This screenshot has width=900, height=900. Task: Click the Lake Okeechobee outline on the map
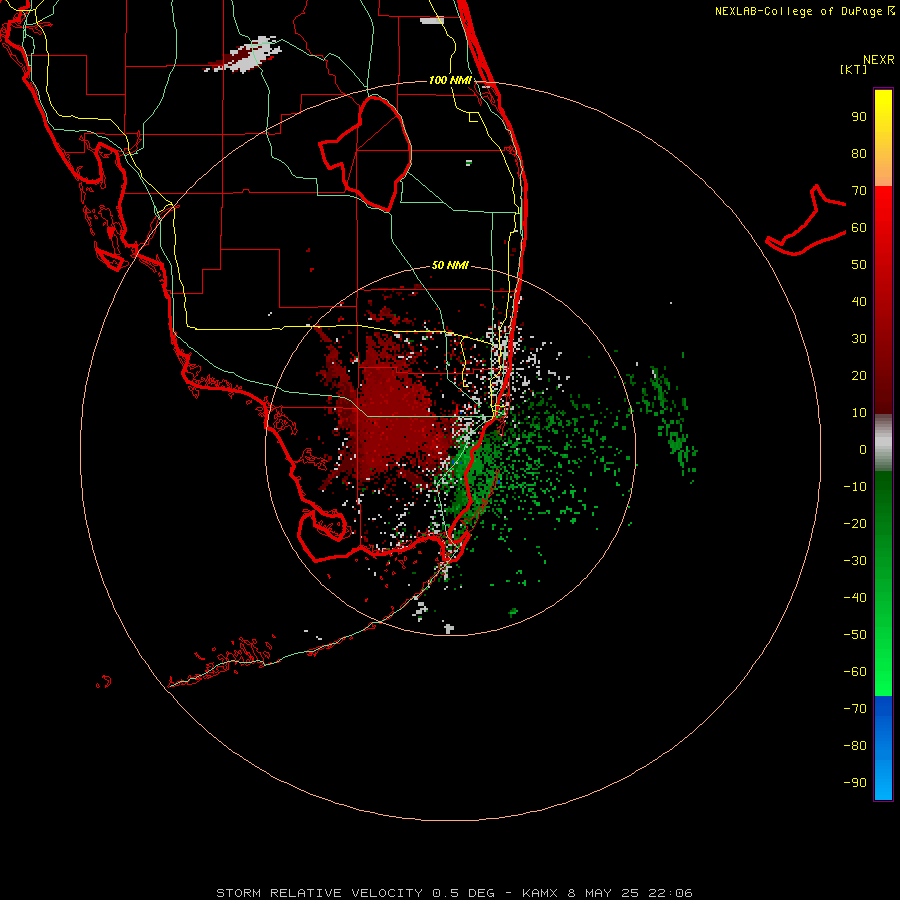(366, 152)
